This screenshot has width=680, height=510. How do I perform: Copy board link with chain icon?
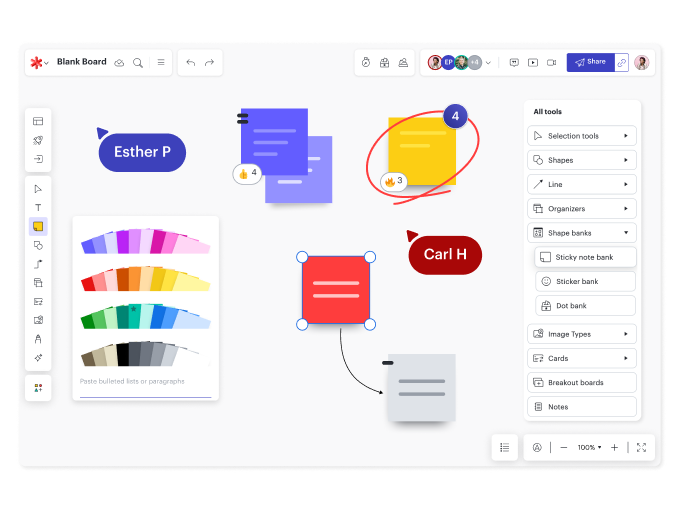621,62
